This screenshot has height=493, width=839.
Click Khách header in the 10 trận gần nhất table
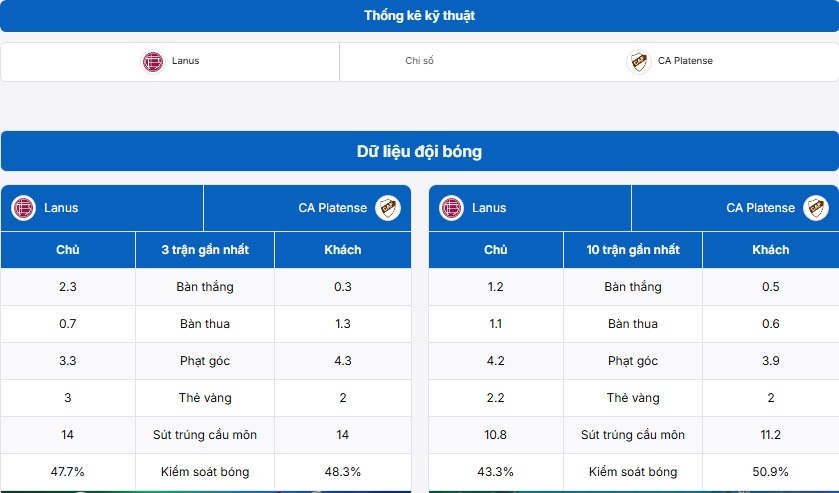[770, 250]
